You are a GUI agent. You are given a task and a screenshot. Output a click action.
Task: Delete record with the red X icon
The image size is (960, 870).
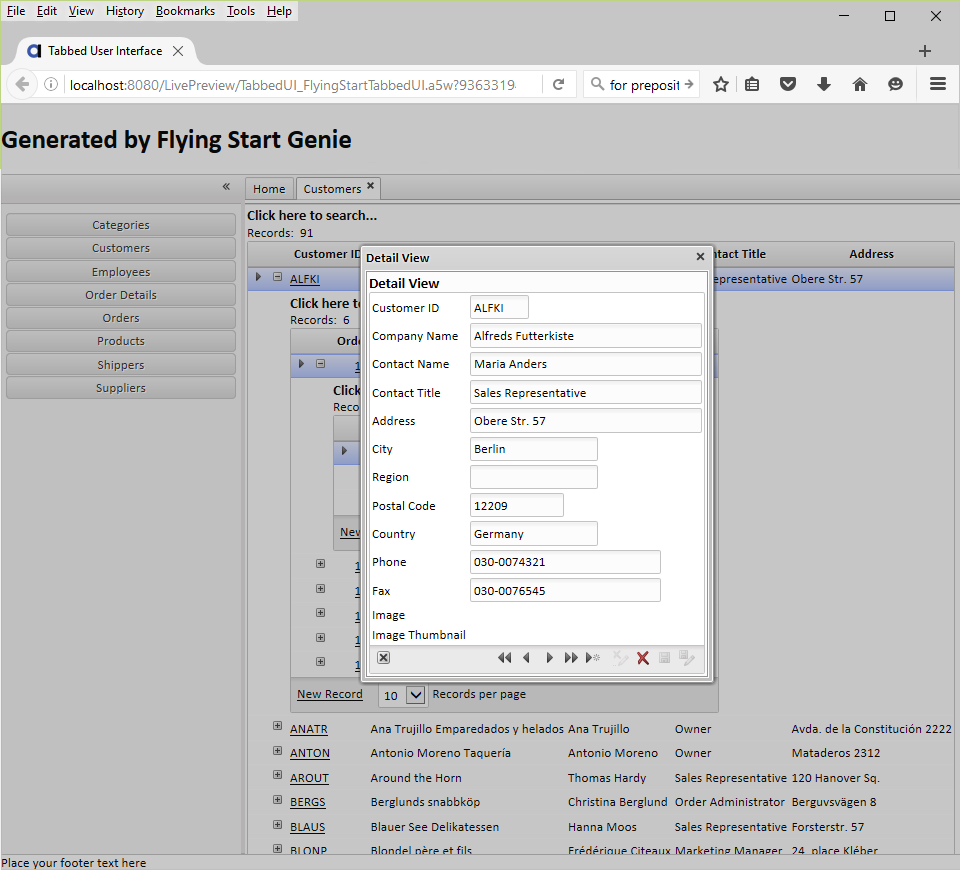(643, 658)
